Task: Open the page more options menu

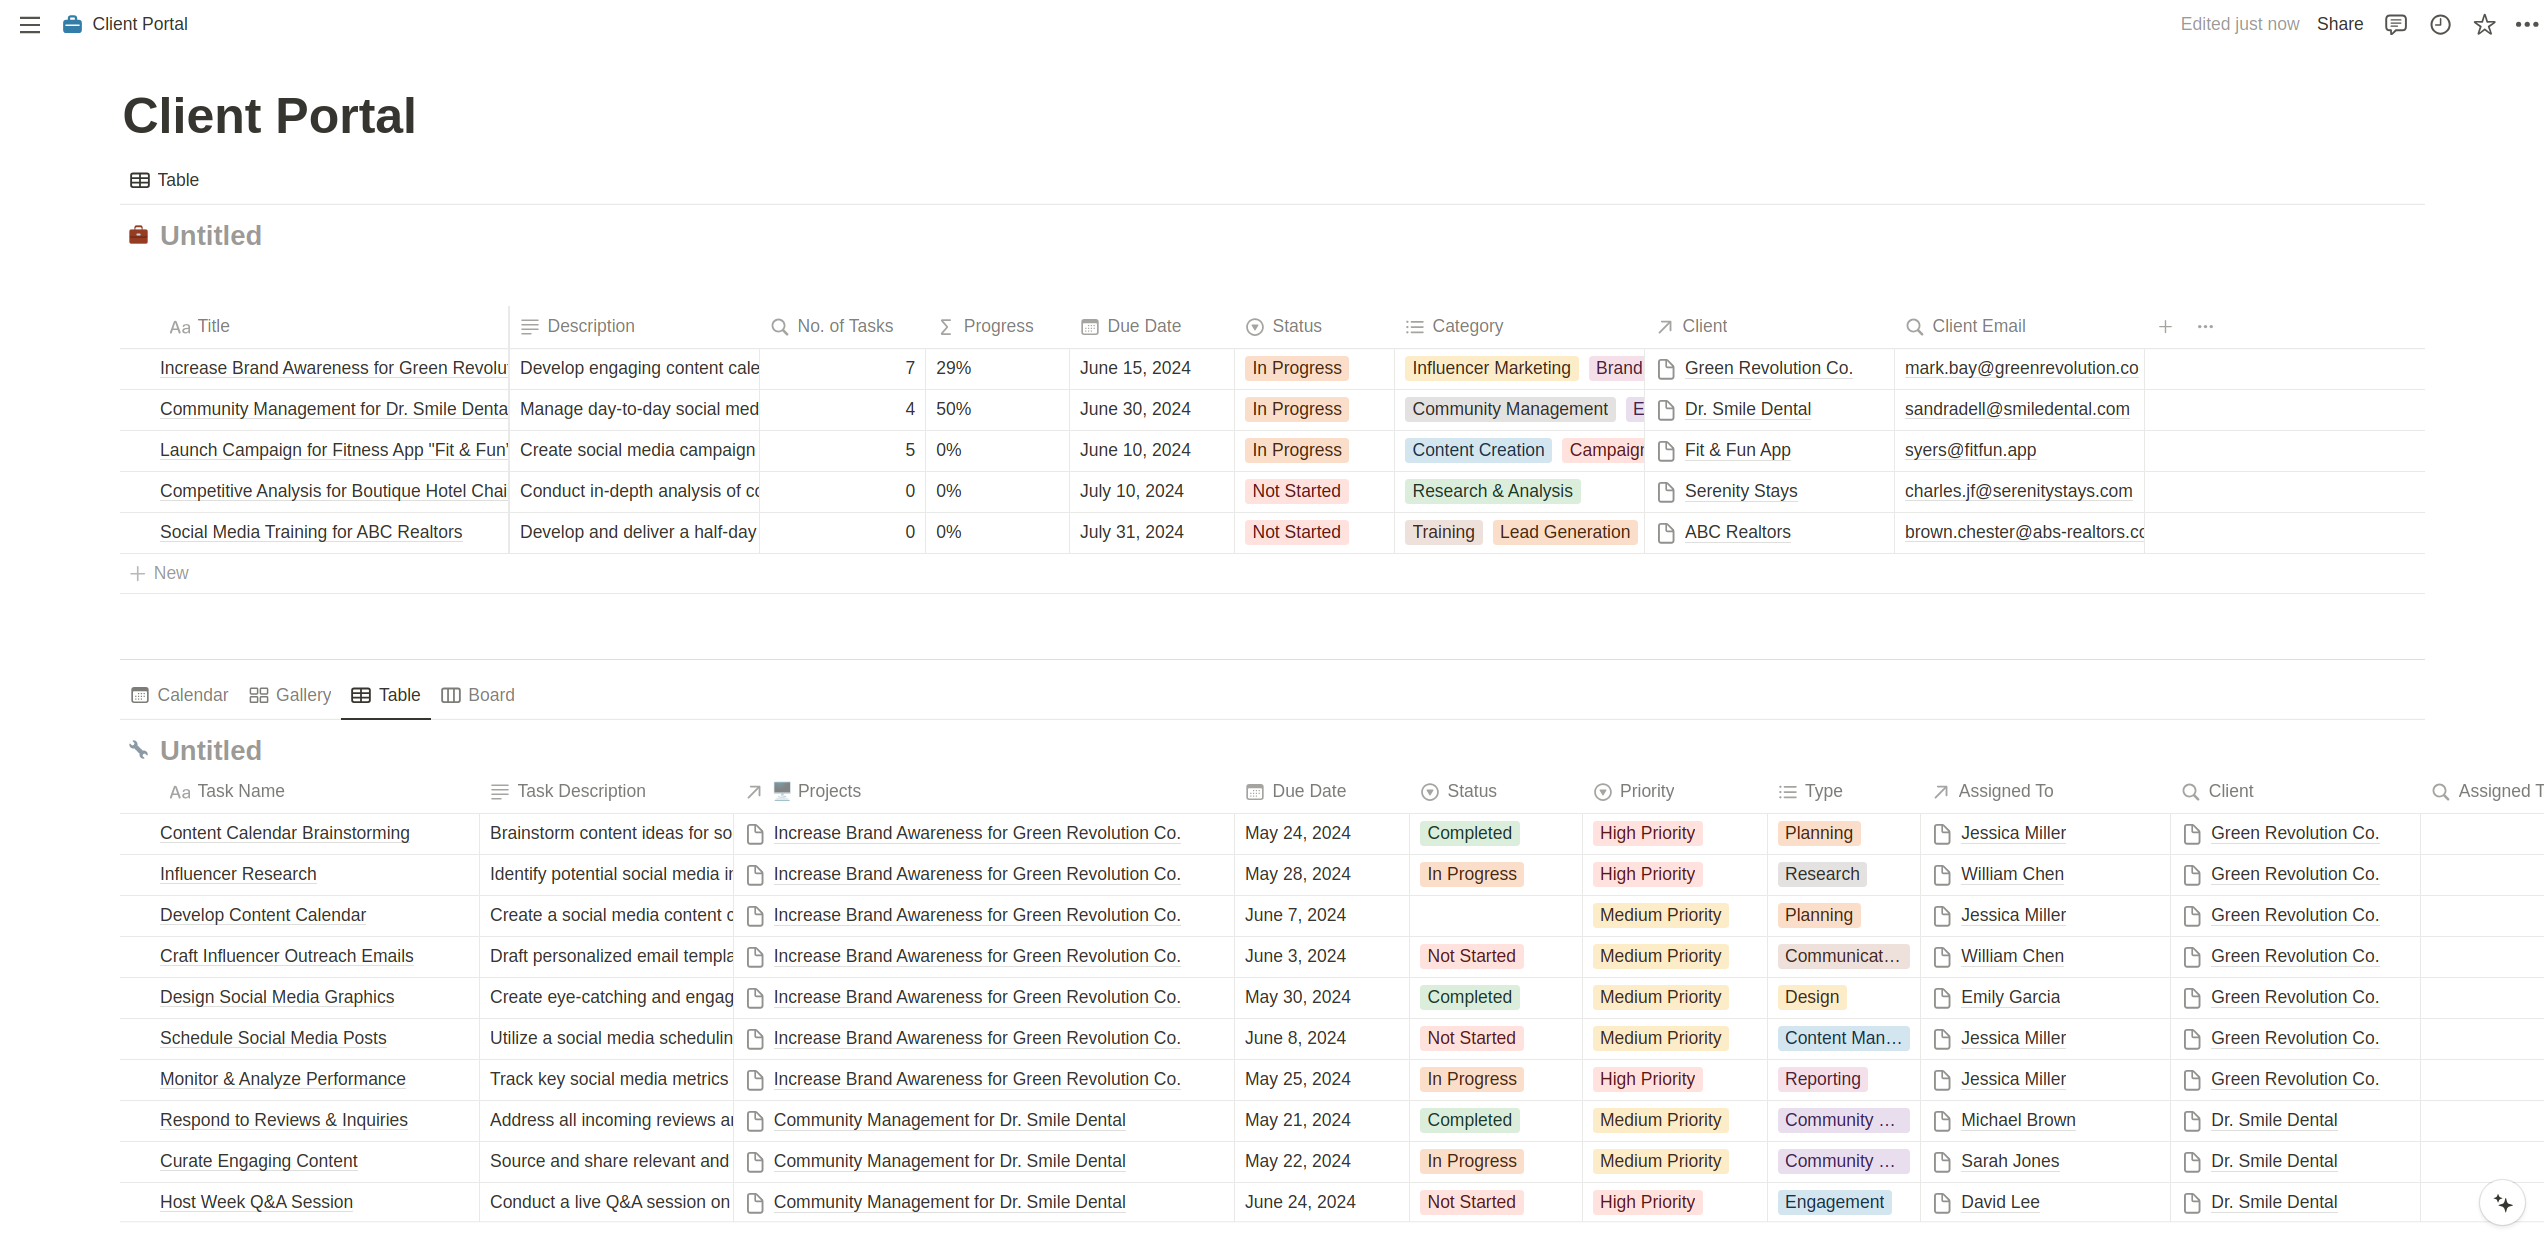Action: [2527, 24]
